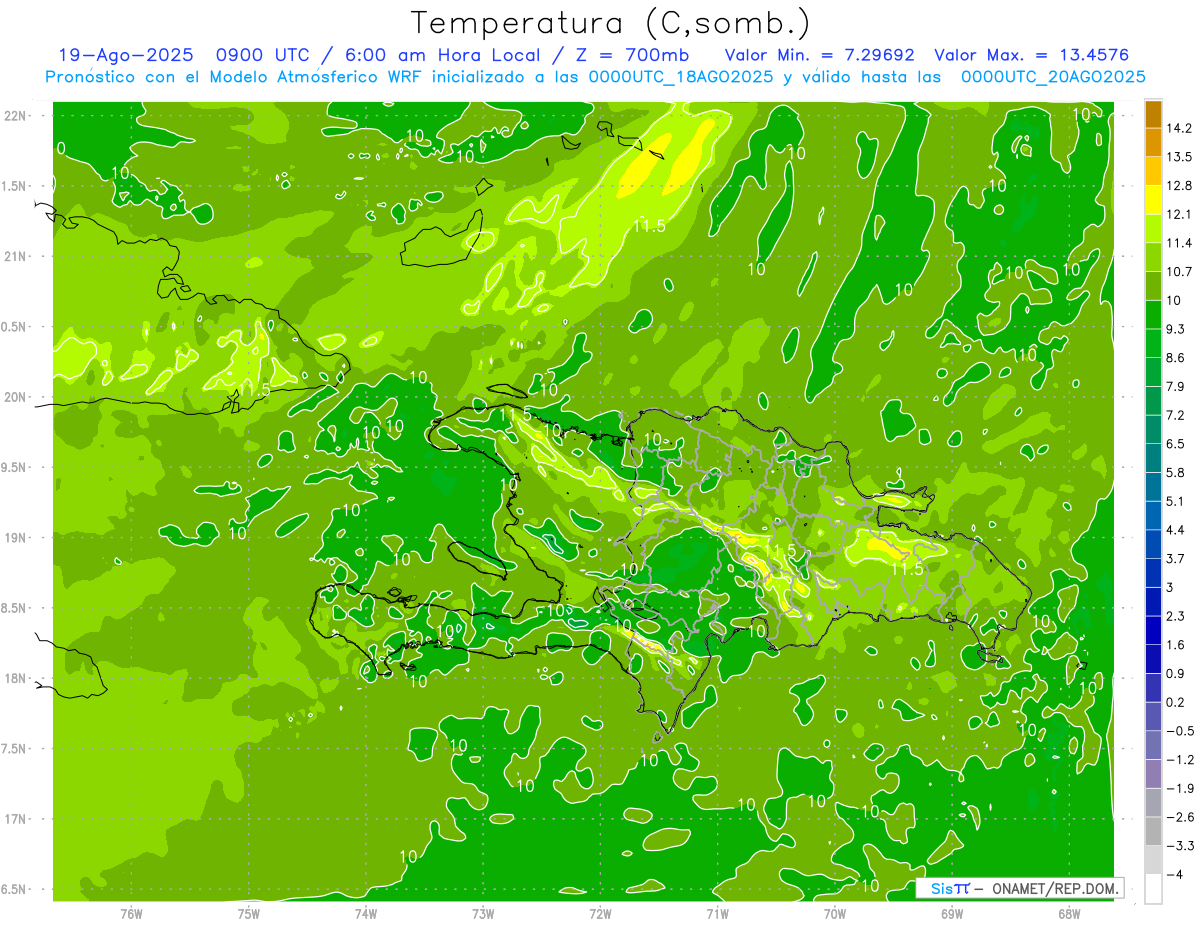Pick the white swatch below -4
This screenshot has width=1200, height=927.
1153,889
